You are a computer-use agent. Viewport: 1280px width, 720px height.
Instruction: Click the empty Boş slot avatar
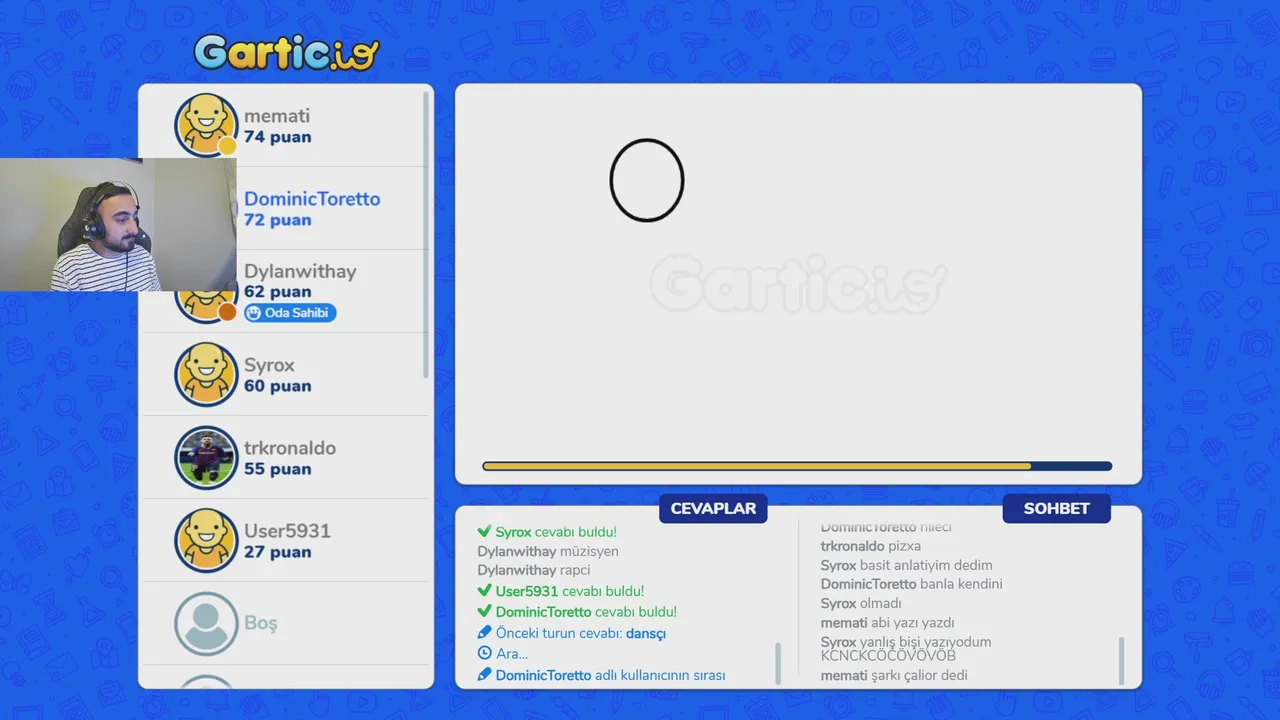pyautogui.click(x=206, y=623)
